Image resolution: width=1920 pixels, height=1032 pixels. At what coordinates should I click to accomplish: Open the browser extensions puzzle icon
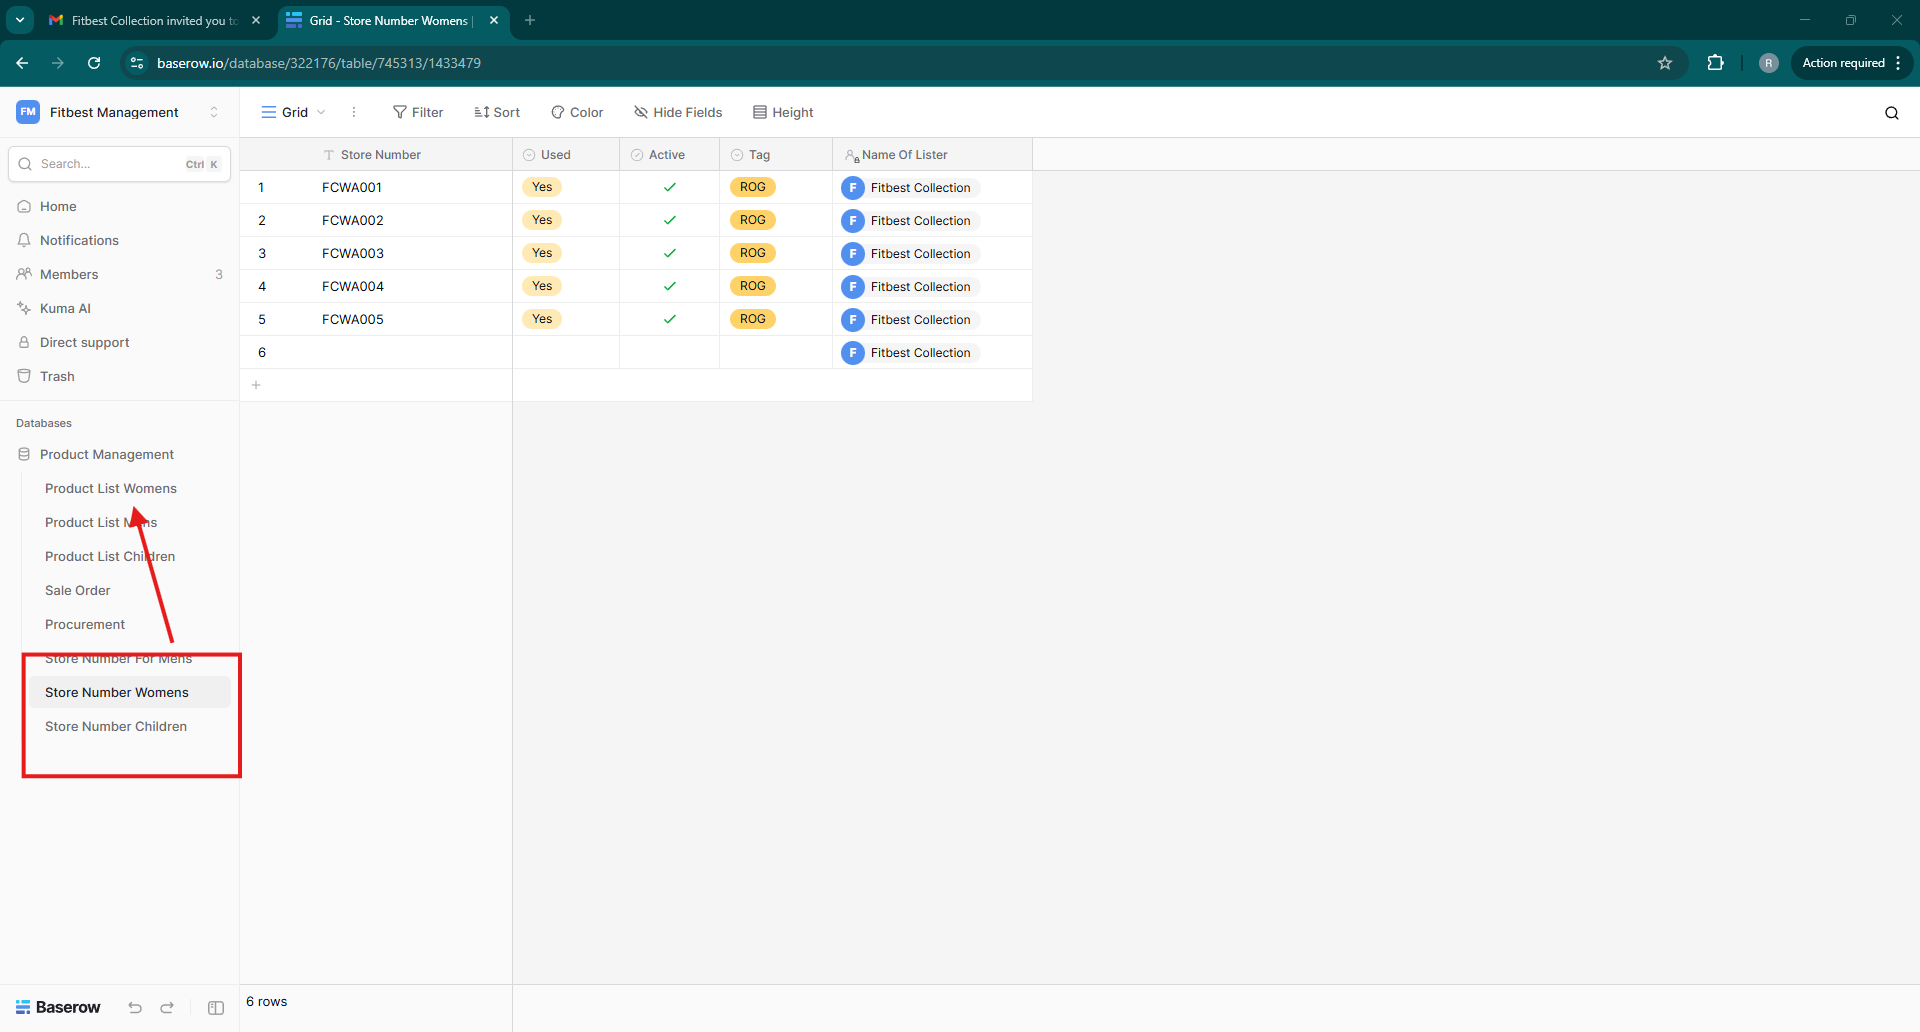tap(1715, 63)
